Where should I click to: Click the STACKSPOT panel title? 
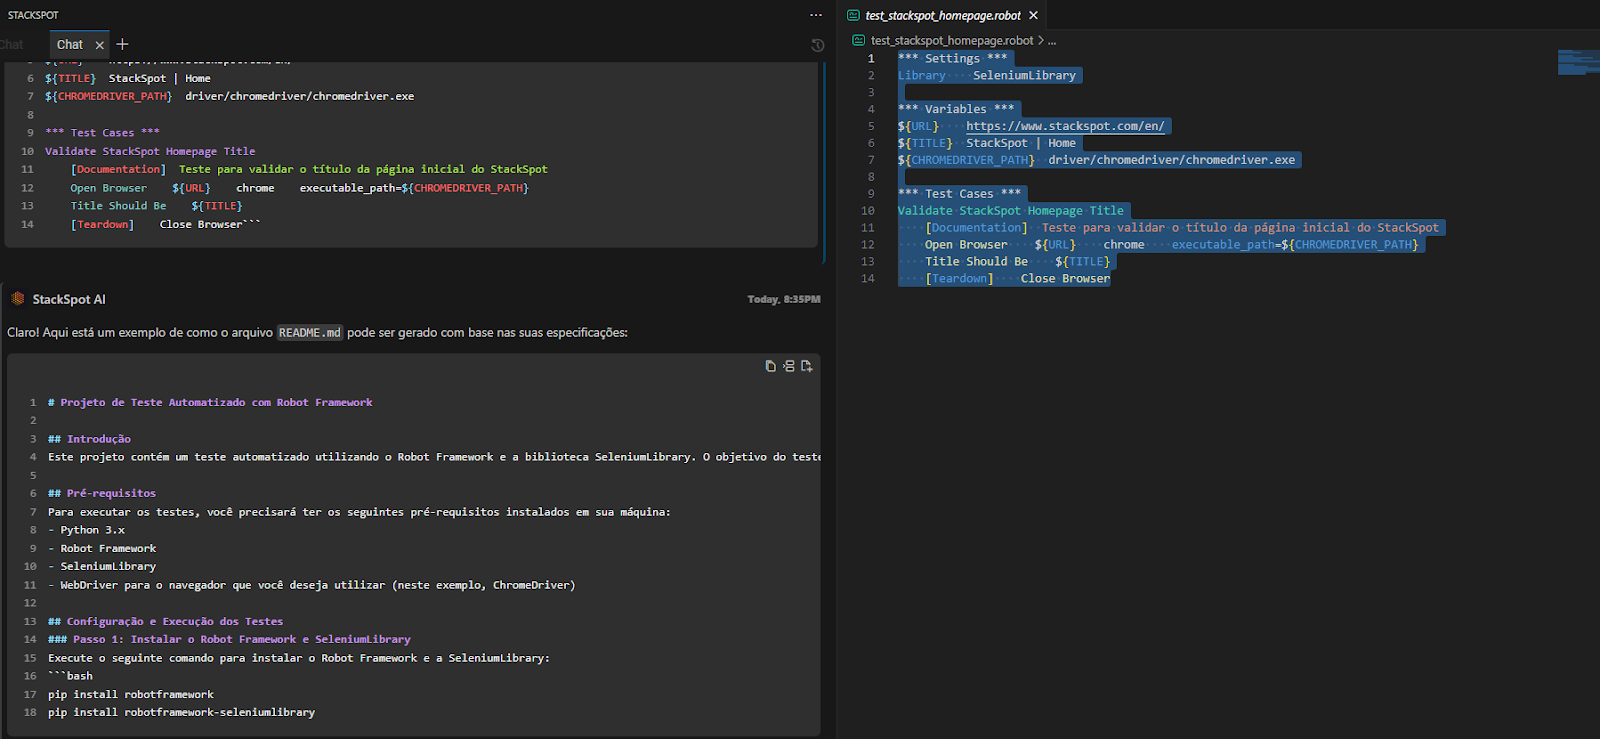point(33,15)
